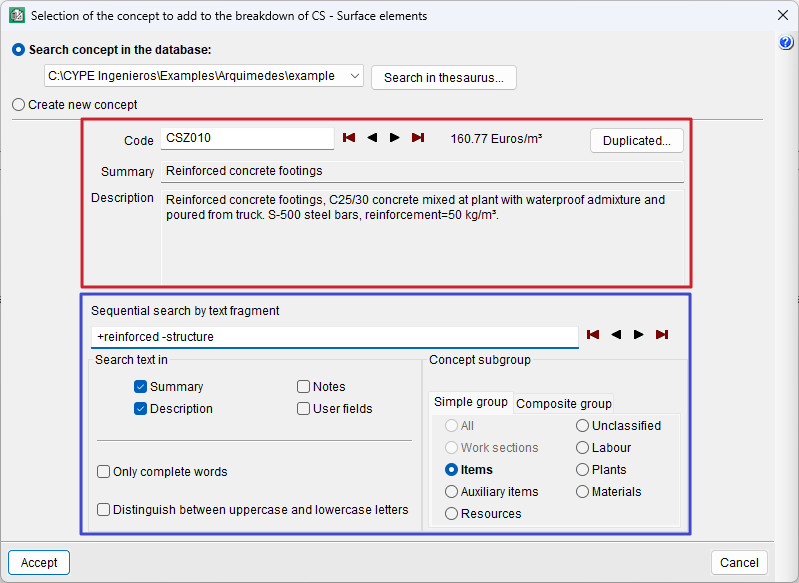Viewport: 799px width, 583px height.
Task: Enable Only complete words option
Action: click(104, 472)
